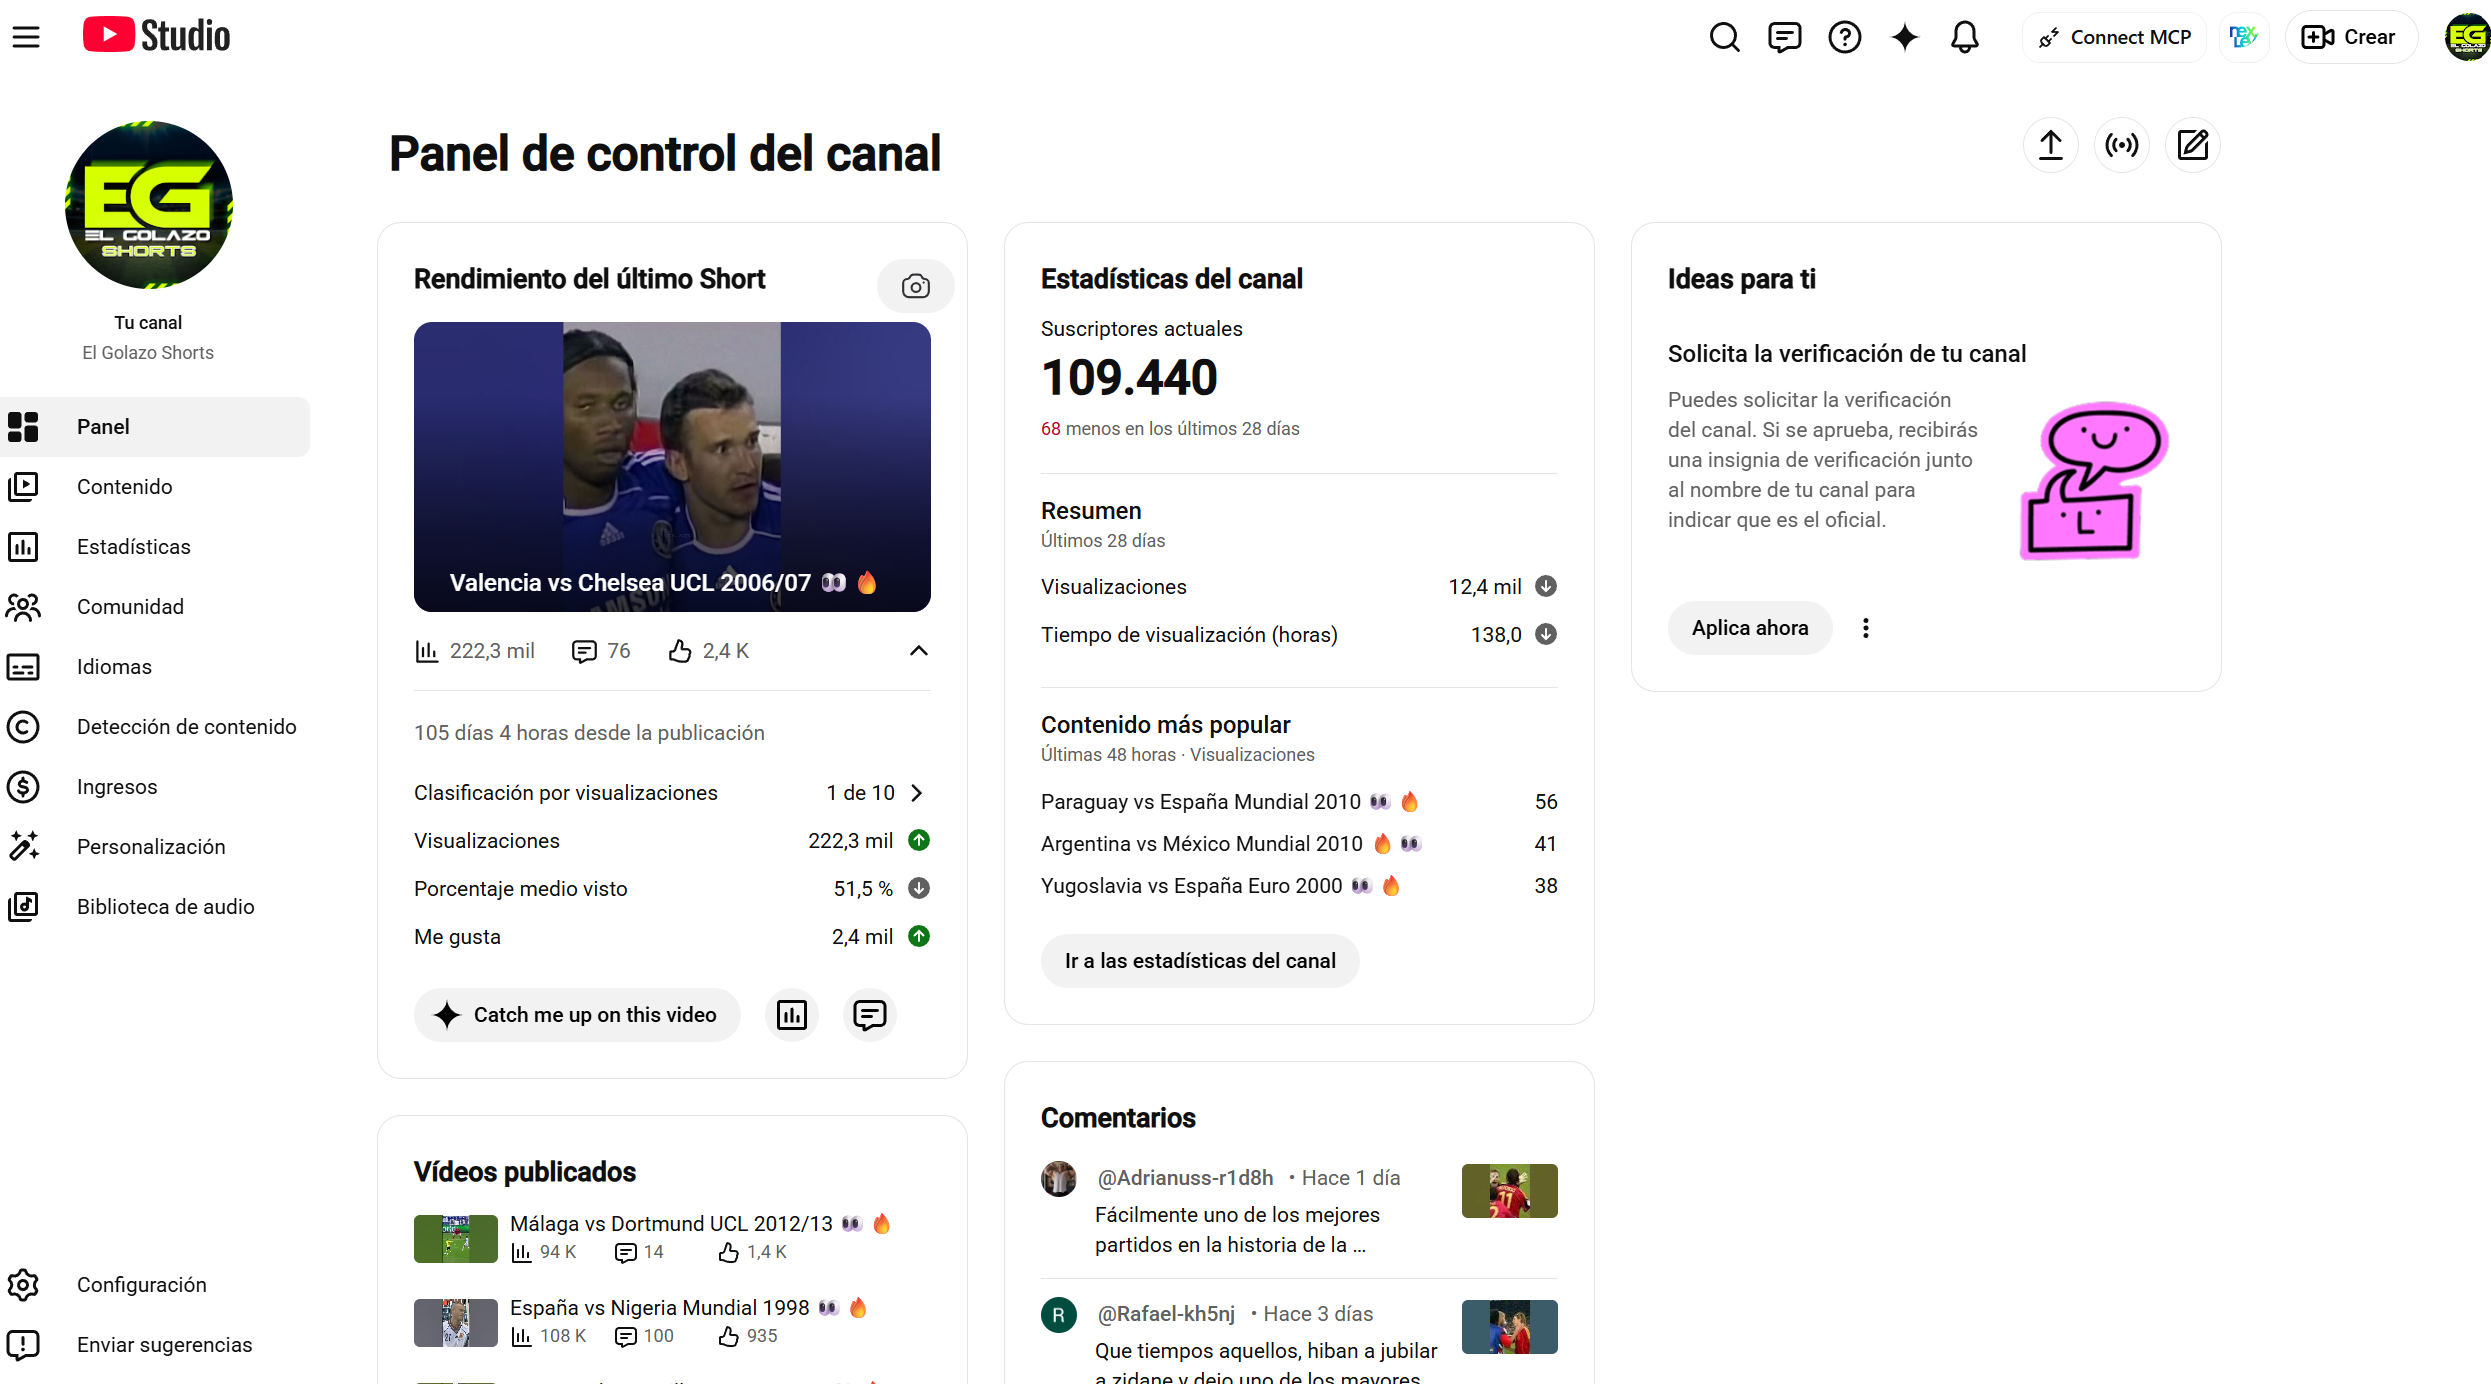Click the green R avatar of Rafael

pos(1059,1315)
